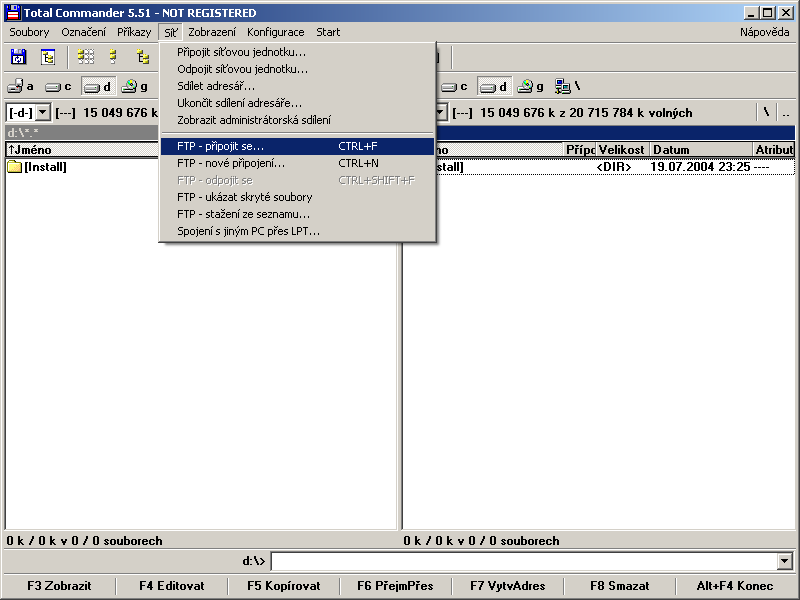Choose Odpojit síťovou jednotku
The image size is (800, 600).
(x=298, y=69)
